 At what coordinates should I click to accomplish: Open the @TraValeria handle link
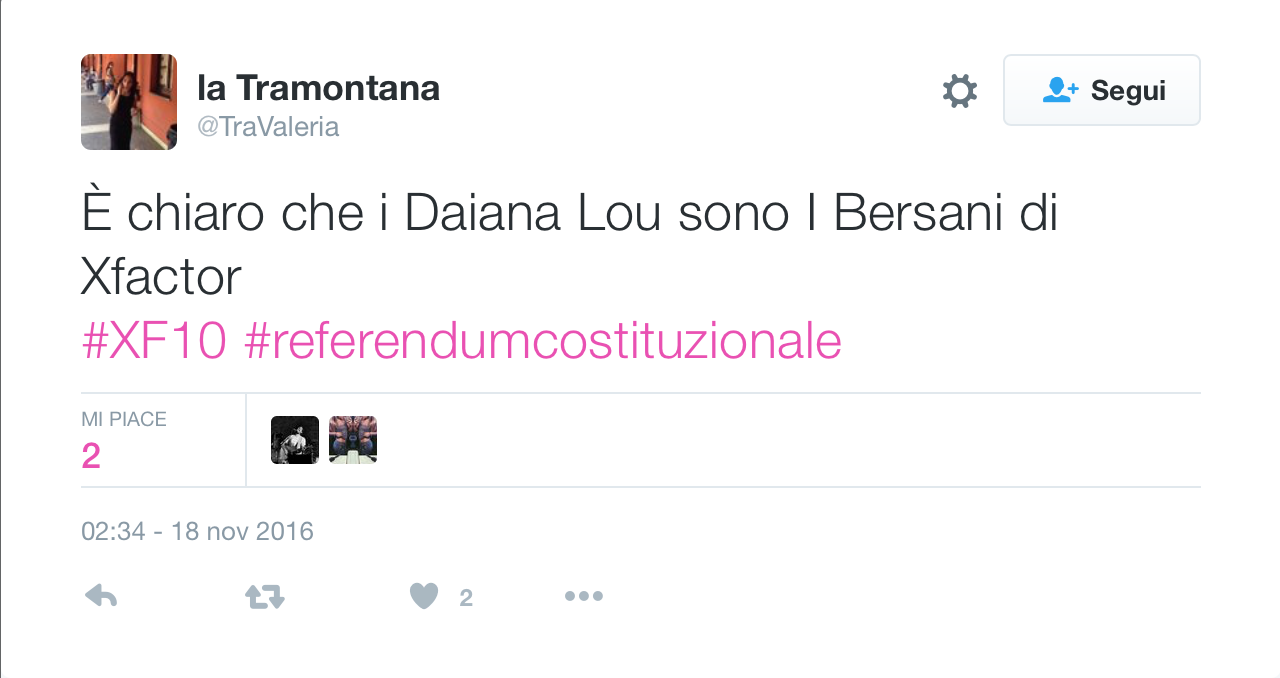269,127
